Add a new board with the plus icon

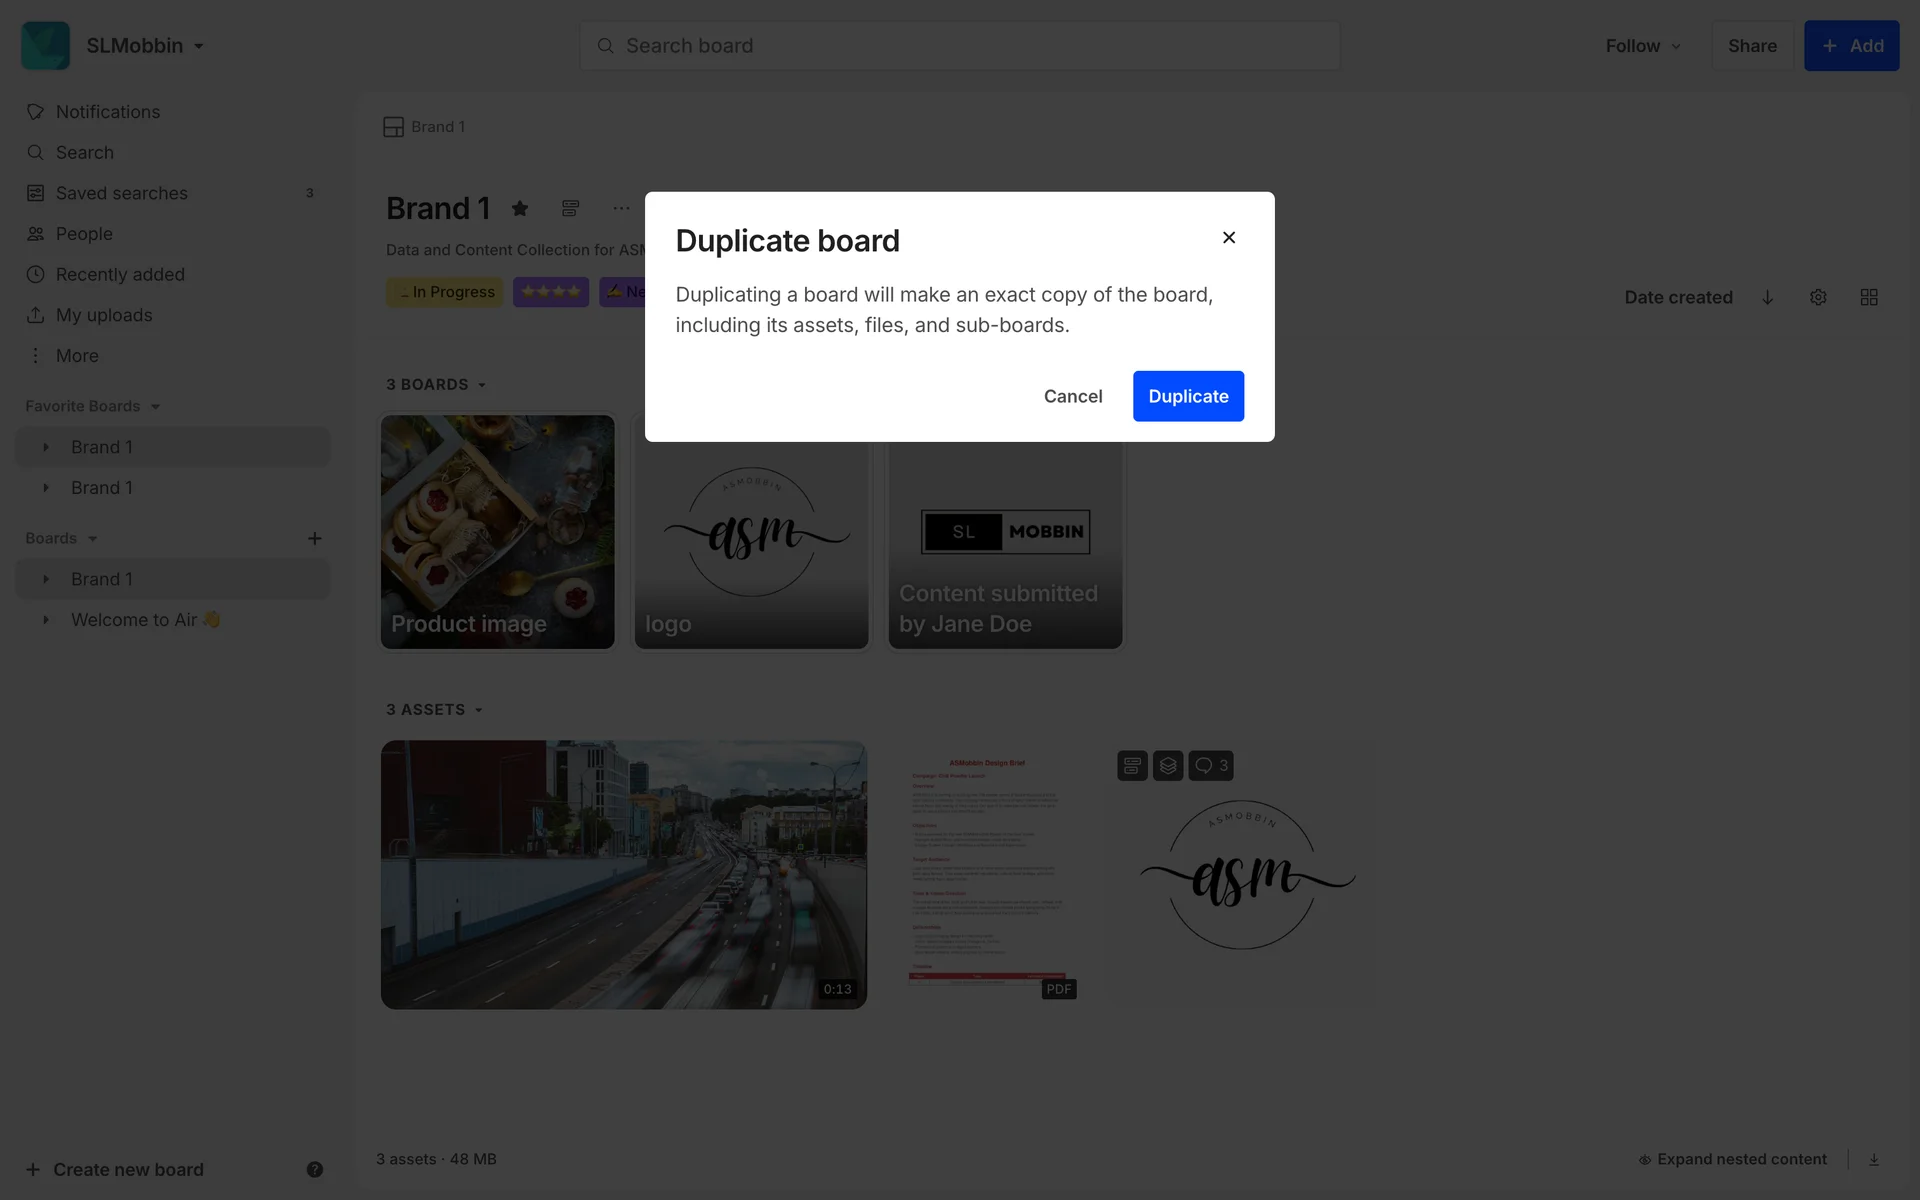pos(314,538)
